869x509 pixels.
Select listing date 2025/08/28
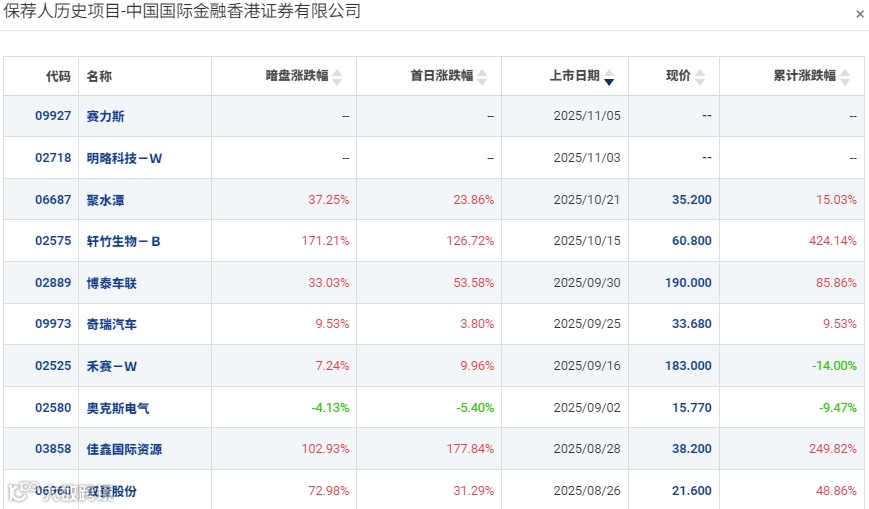tap(587, 449)
